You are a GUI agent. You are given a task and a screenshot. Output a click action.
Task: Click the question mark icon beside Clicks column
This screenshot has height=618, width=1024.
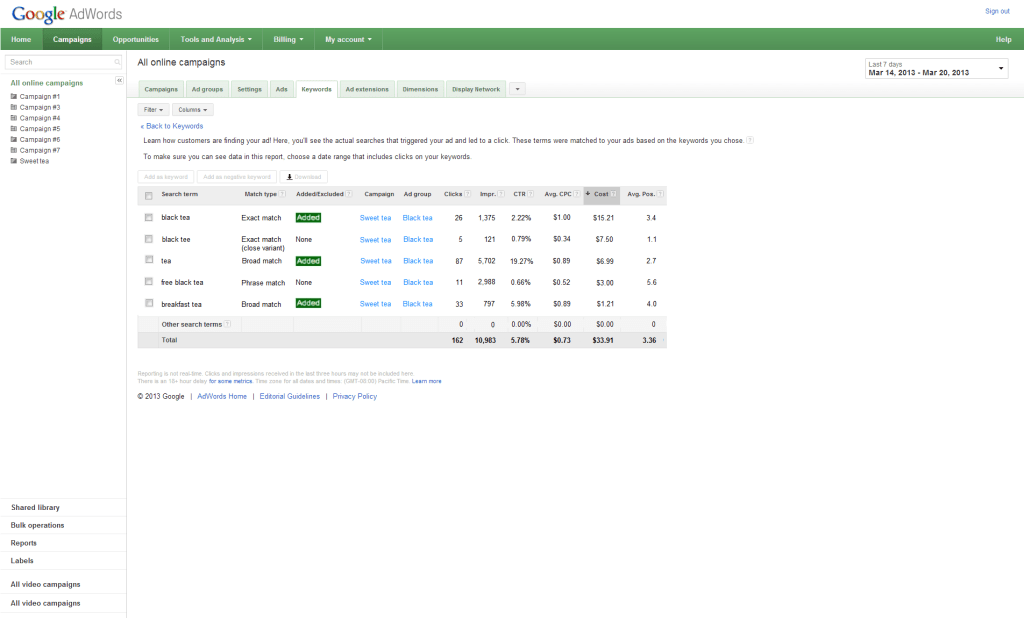point(468,194)
